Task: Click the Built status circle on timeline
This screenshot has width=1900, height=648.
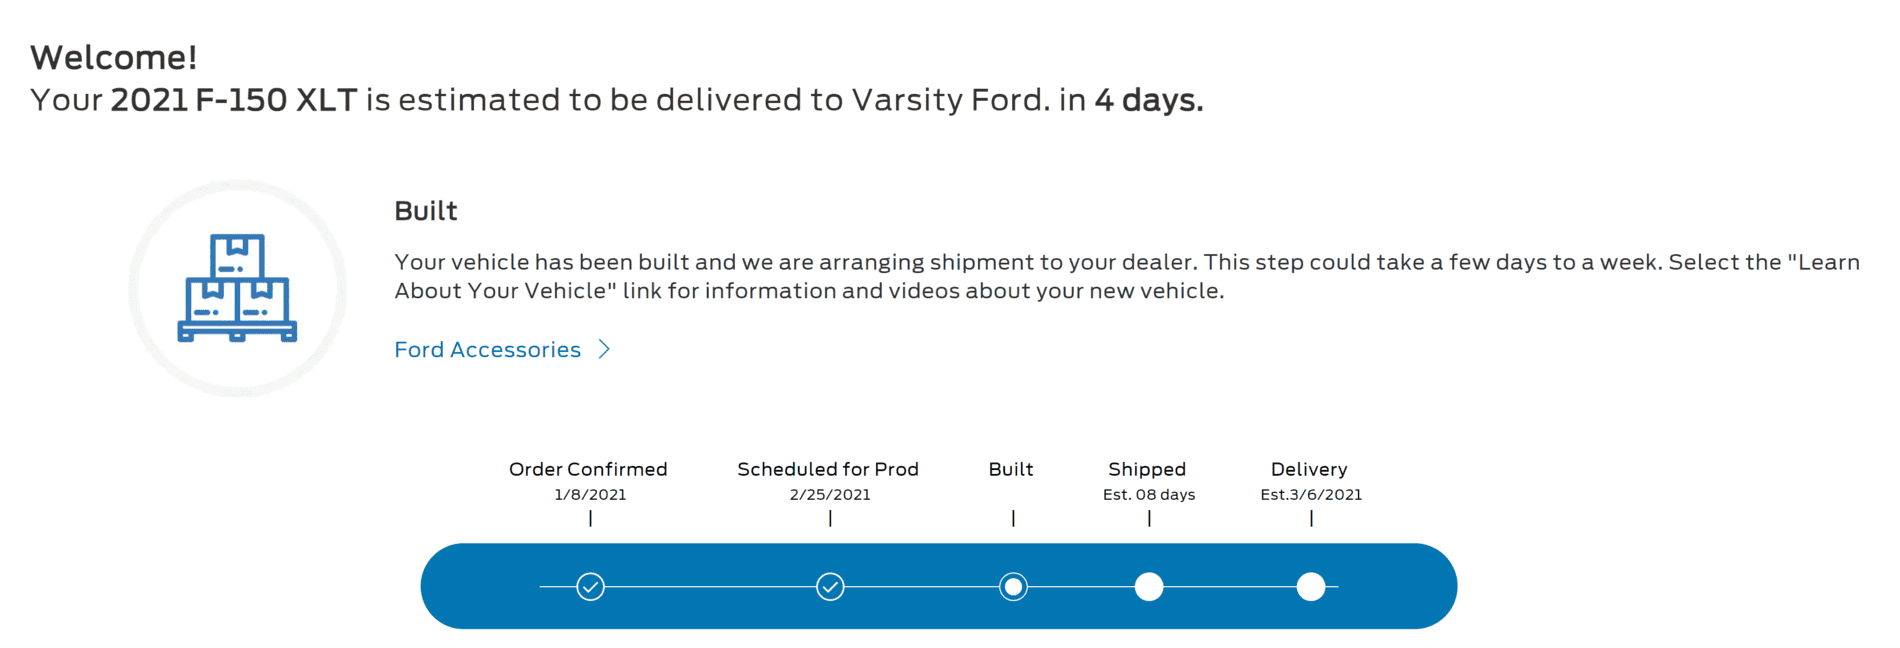Action: pos(1012,586)
